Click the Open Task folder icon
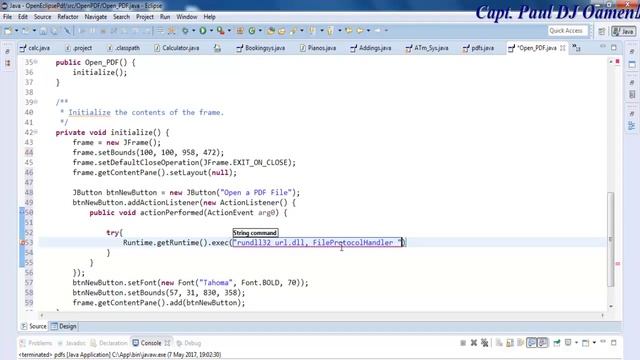 (x=282, y=31)
